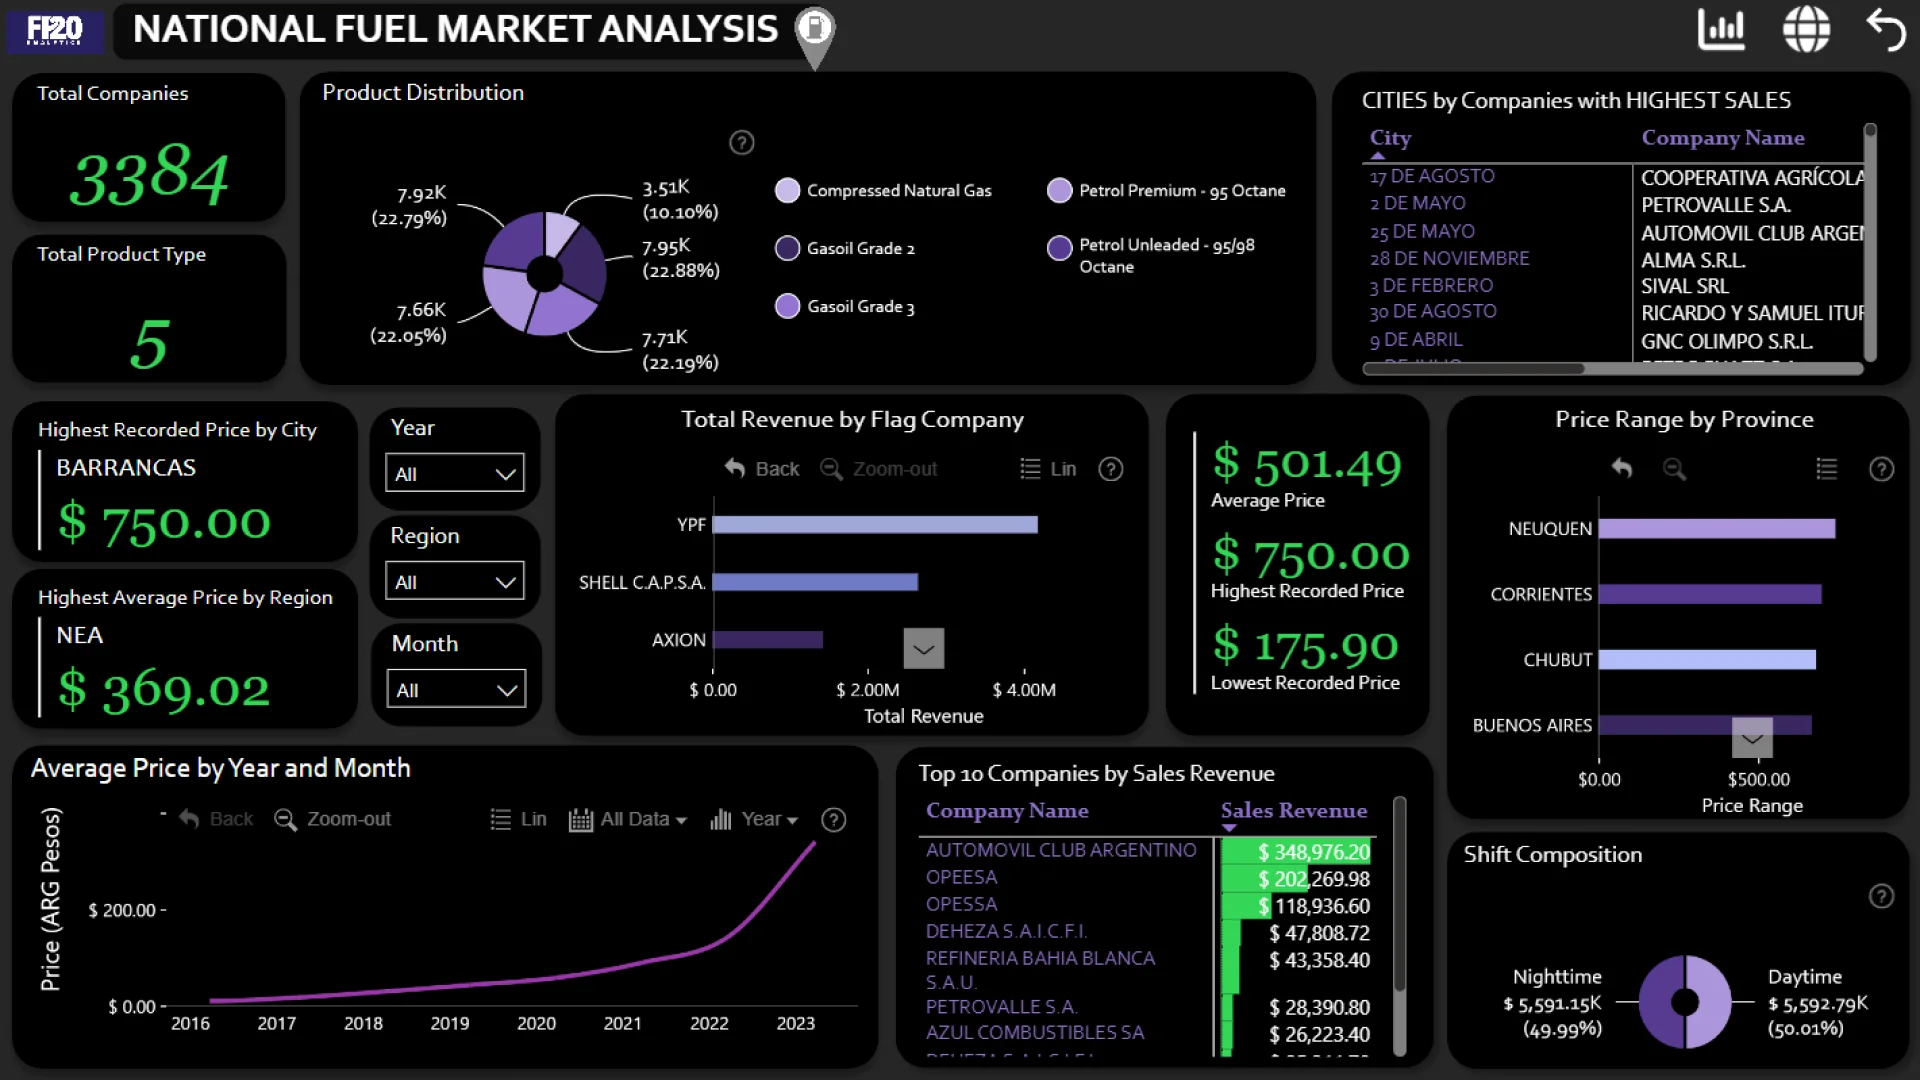
Task: Click Back in Average Price chart
Action: point(216,819)
